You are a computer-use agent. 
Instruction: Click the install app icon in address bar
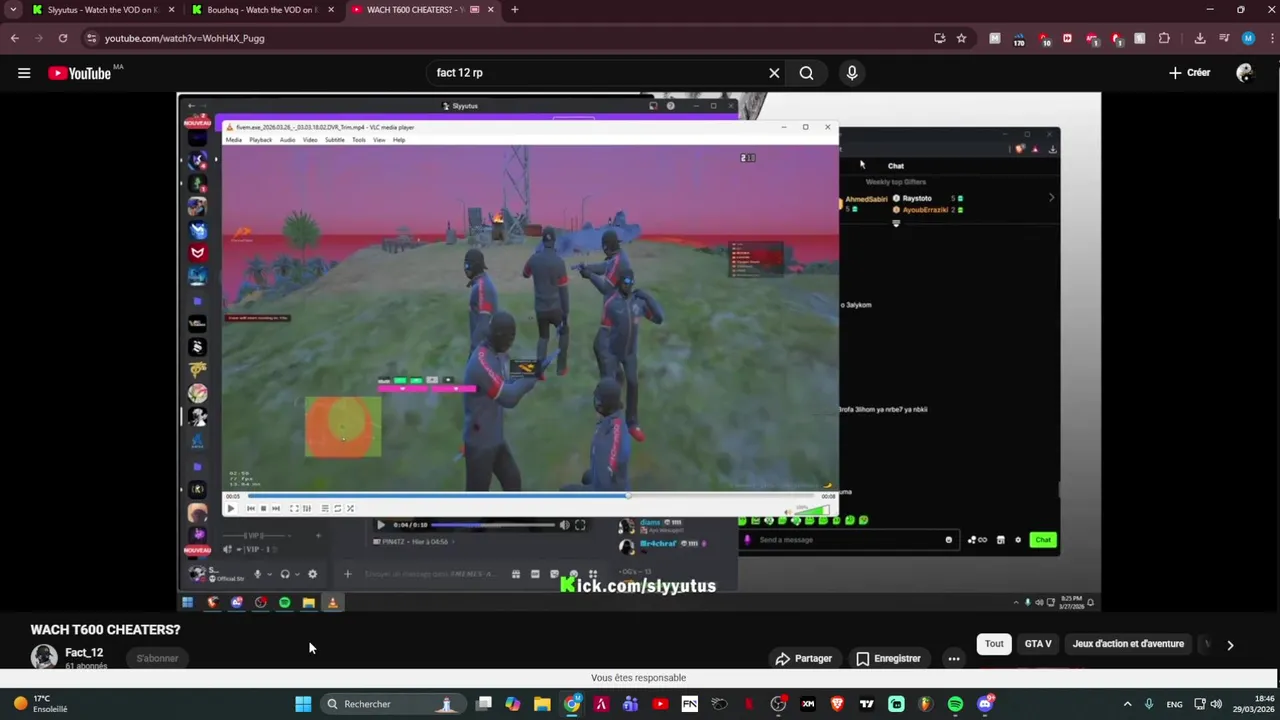click(939, 38)
